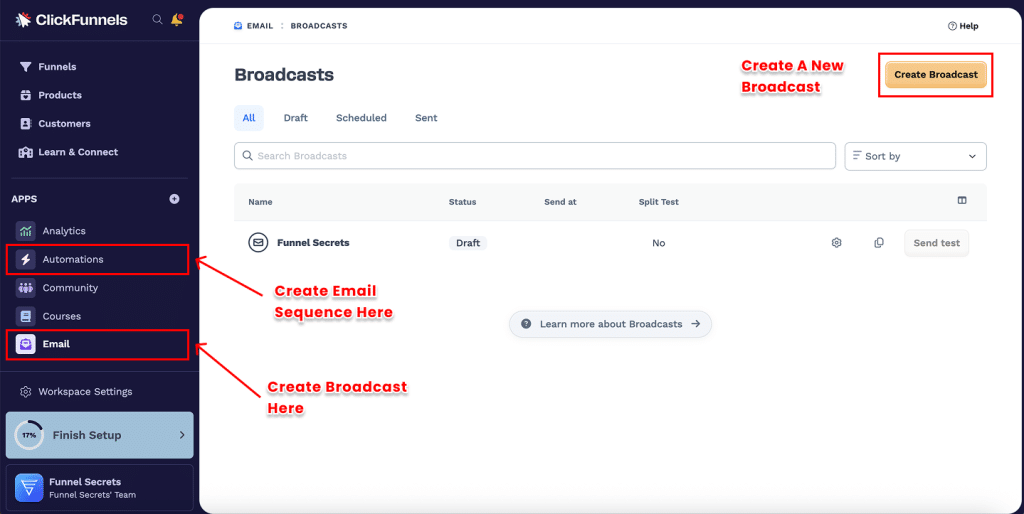Click the EMAIL breadcrumb link
The width and height of the screenshot is (1024, 514).
click(260, 26)
